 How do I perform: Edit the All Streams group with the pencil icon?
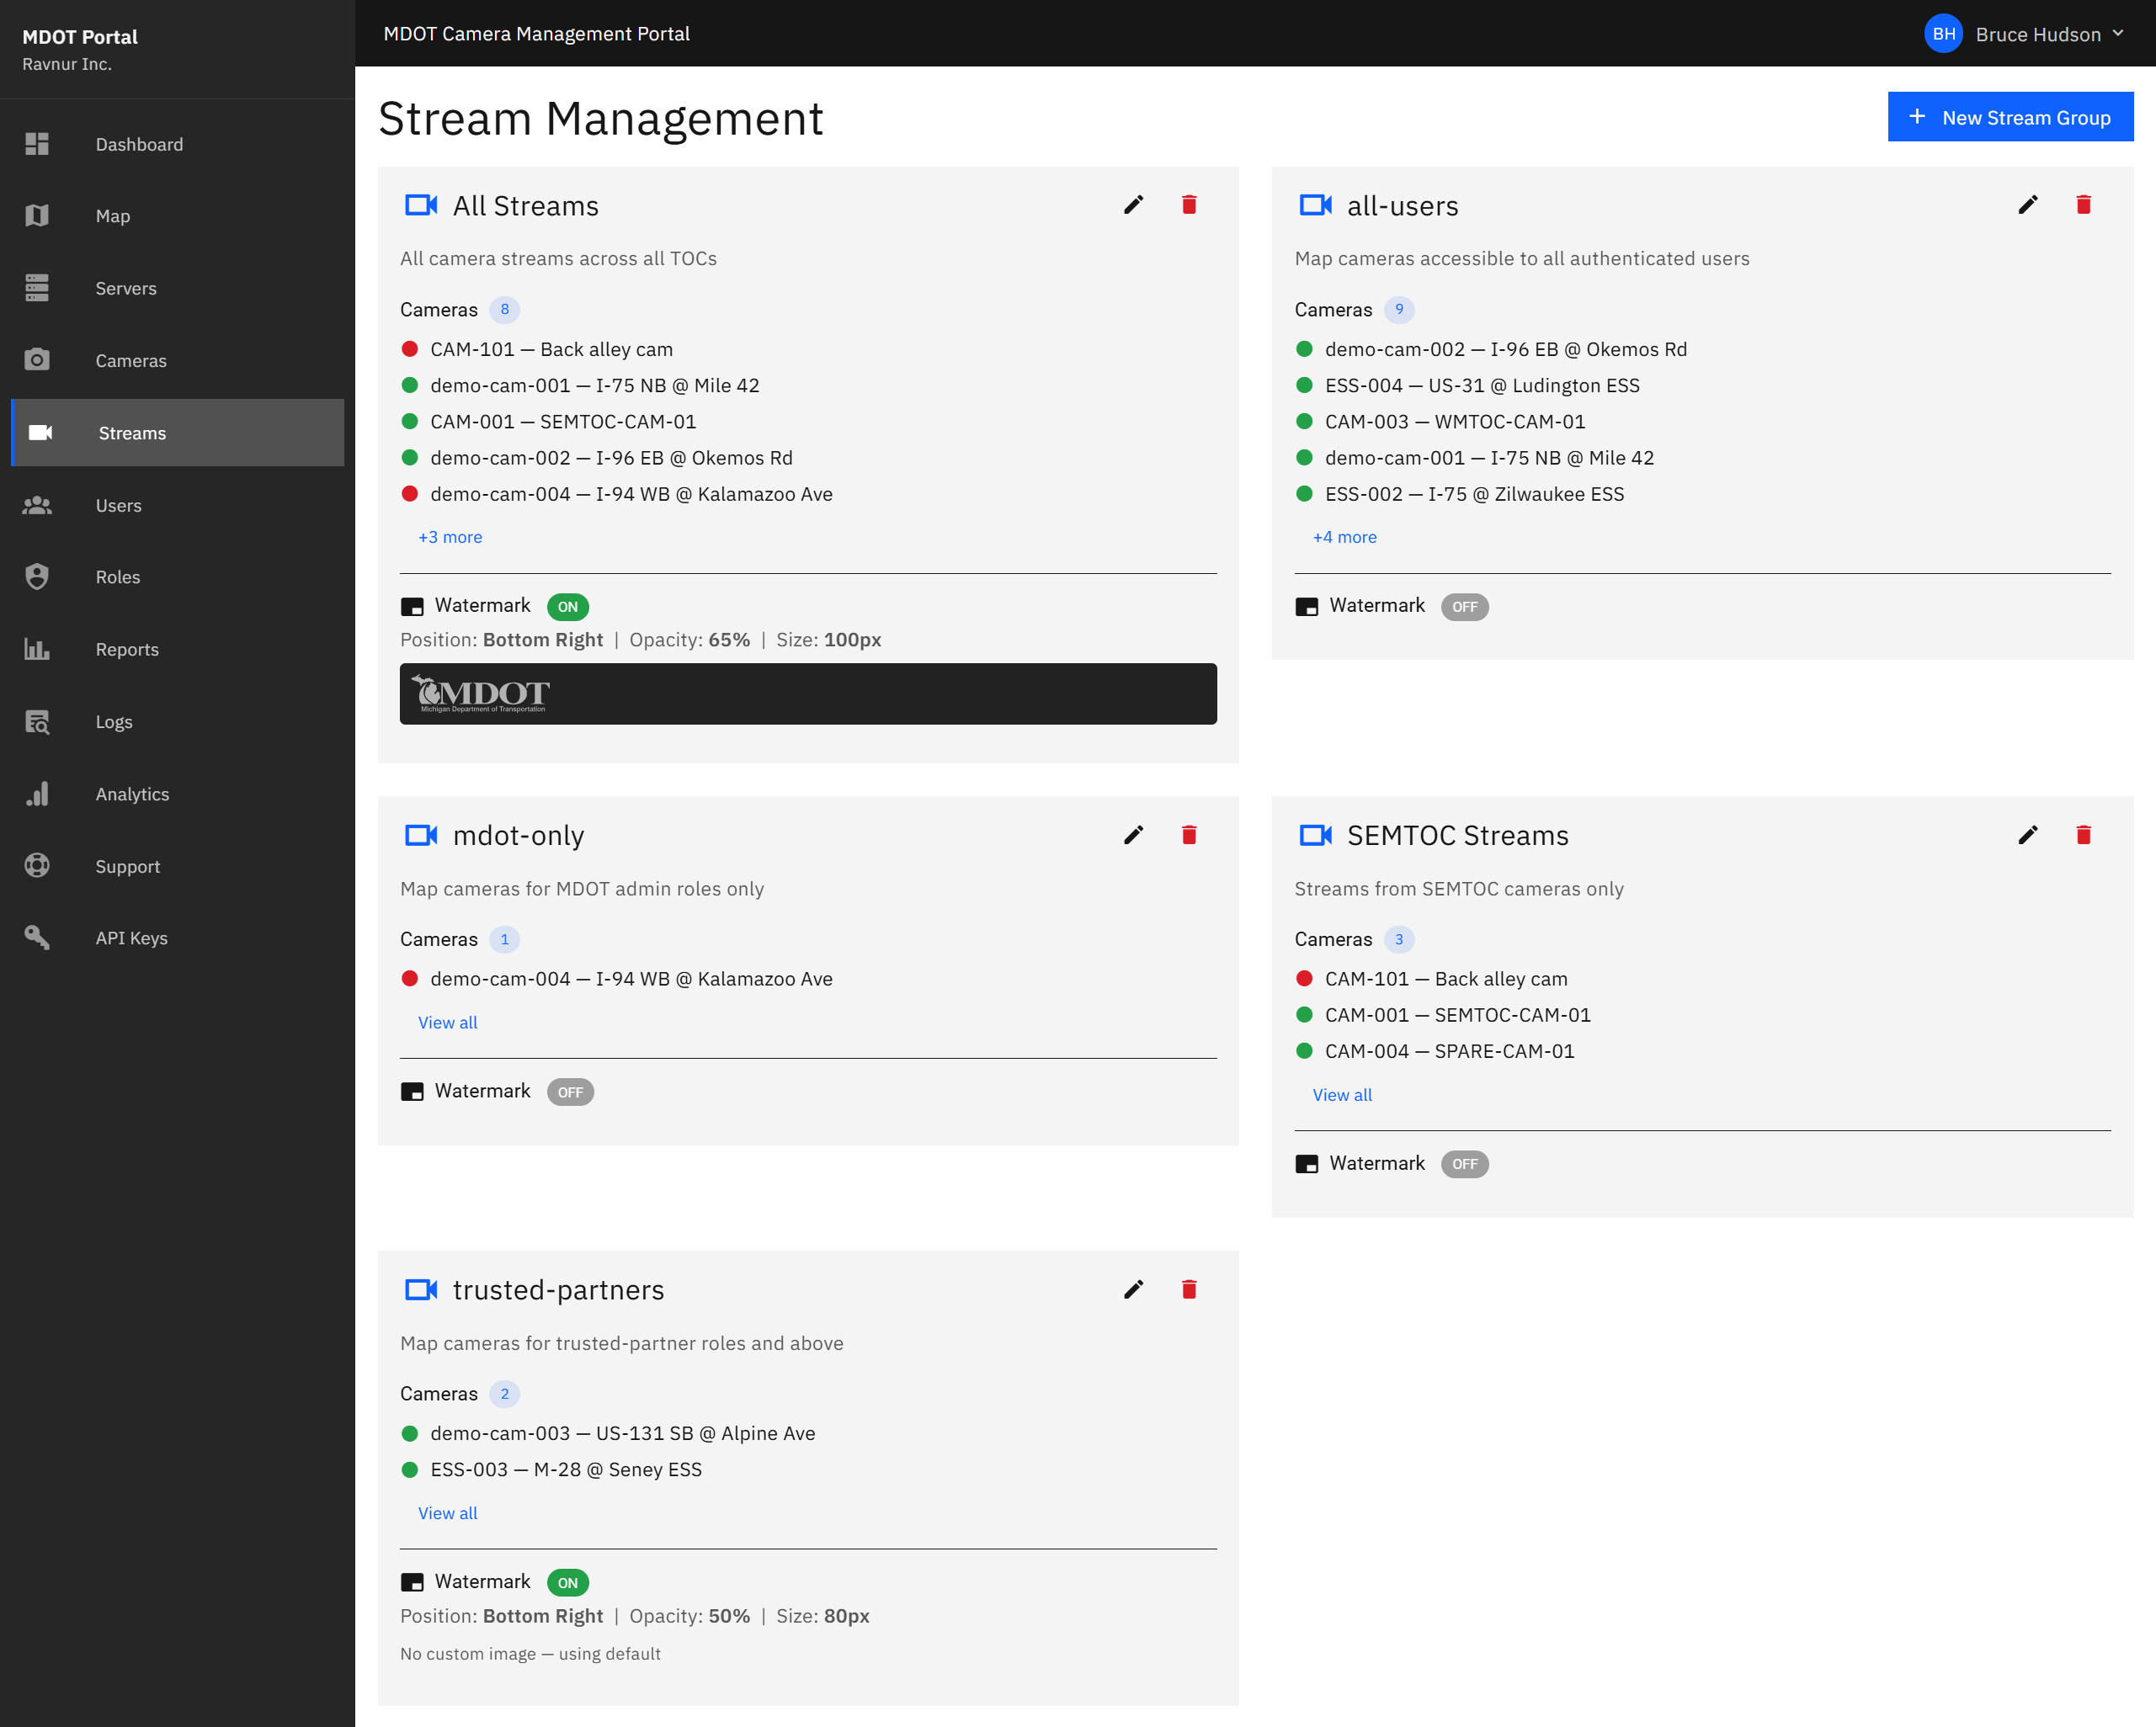pyautogui.click(x=1133, y=204)
